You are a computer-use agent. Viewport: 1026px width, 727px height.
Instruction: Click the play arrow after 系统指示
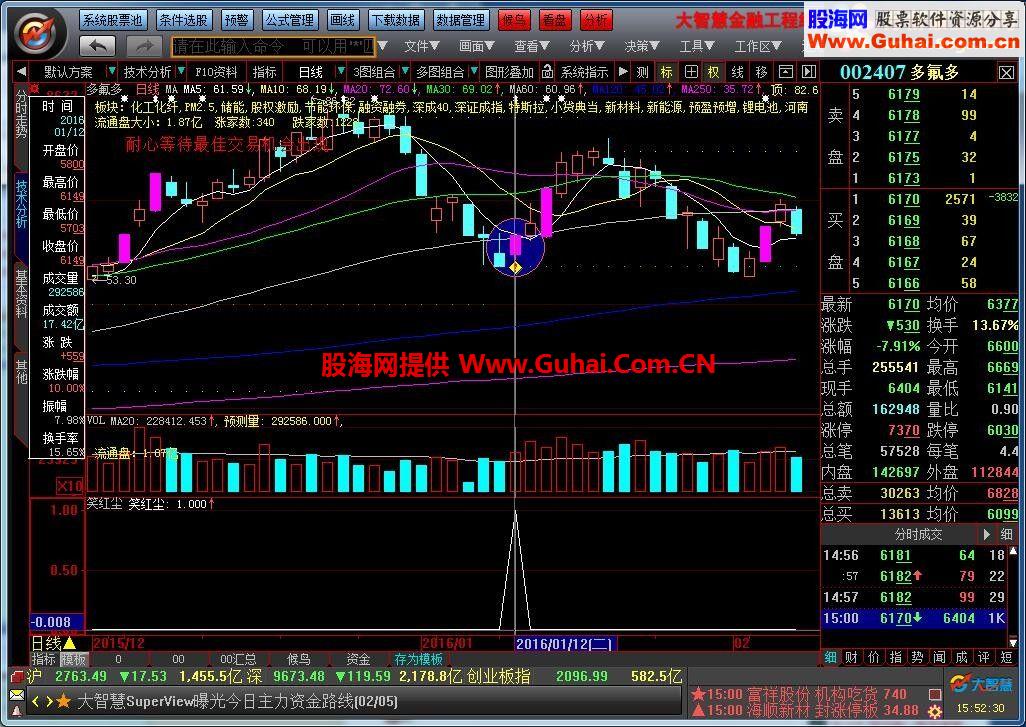tap(623, 71)
